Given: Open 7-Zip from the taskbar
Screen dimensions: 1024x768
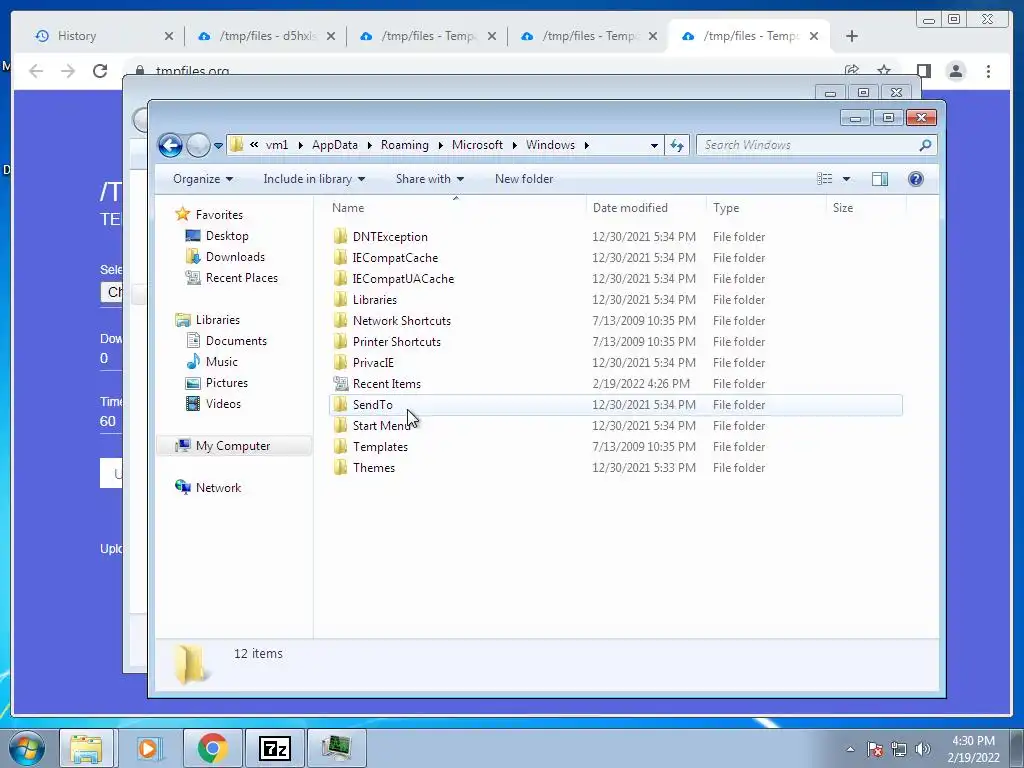Looking at the screenshot, I should [274, 748].
